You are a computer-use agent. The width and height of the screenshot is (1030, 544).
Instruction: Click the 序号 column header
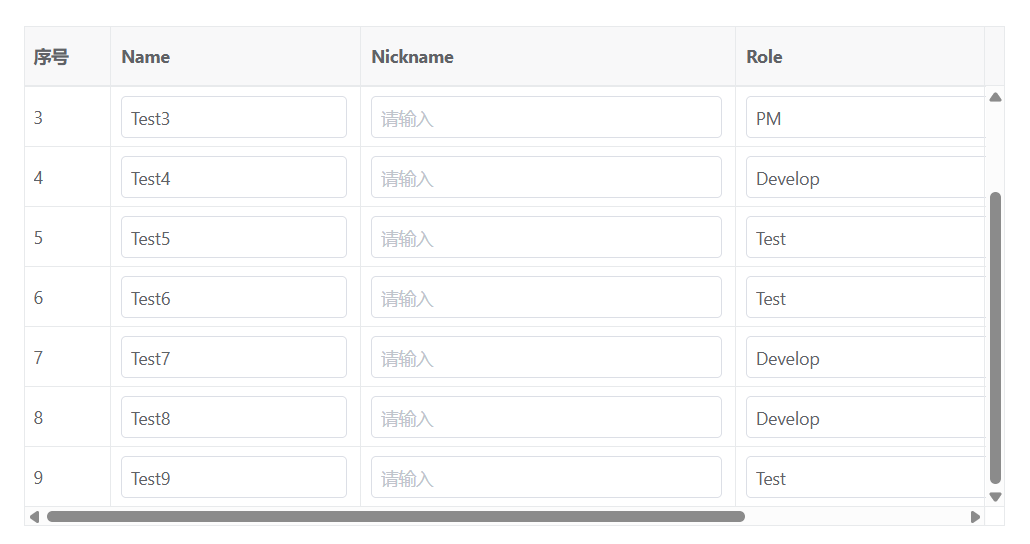(x=51, y=57)
